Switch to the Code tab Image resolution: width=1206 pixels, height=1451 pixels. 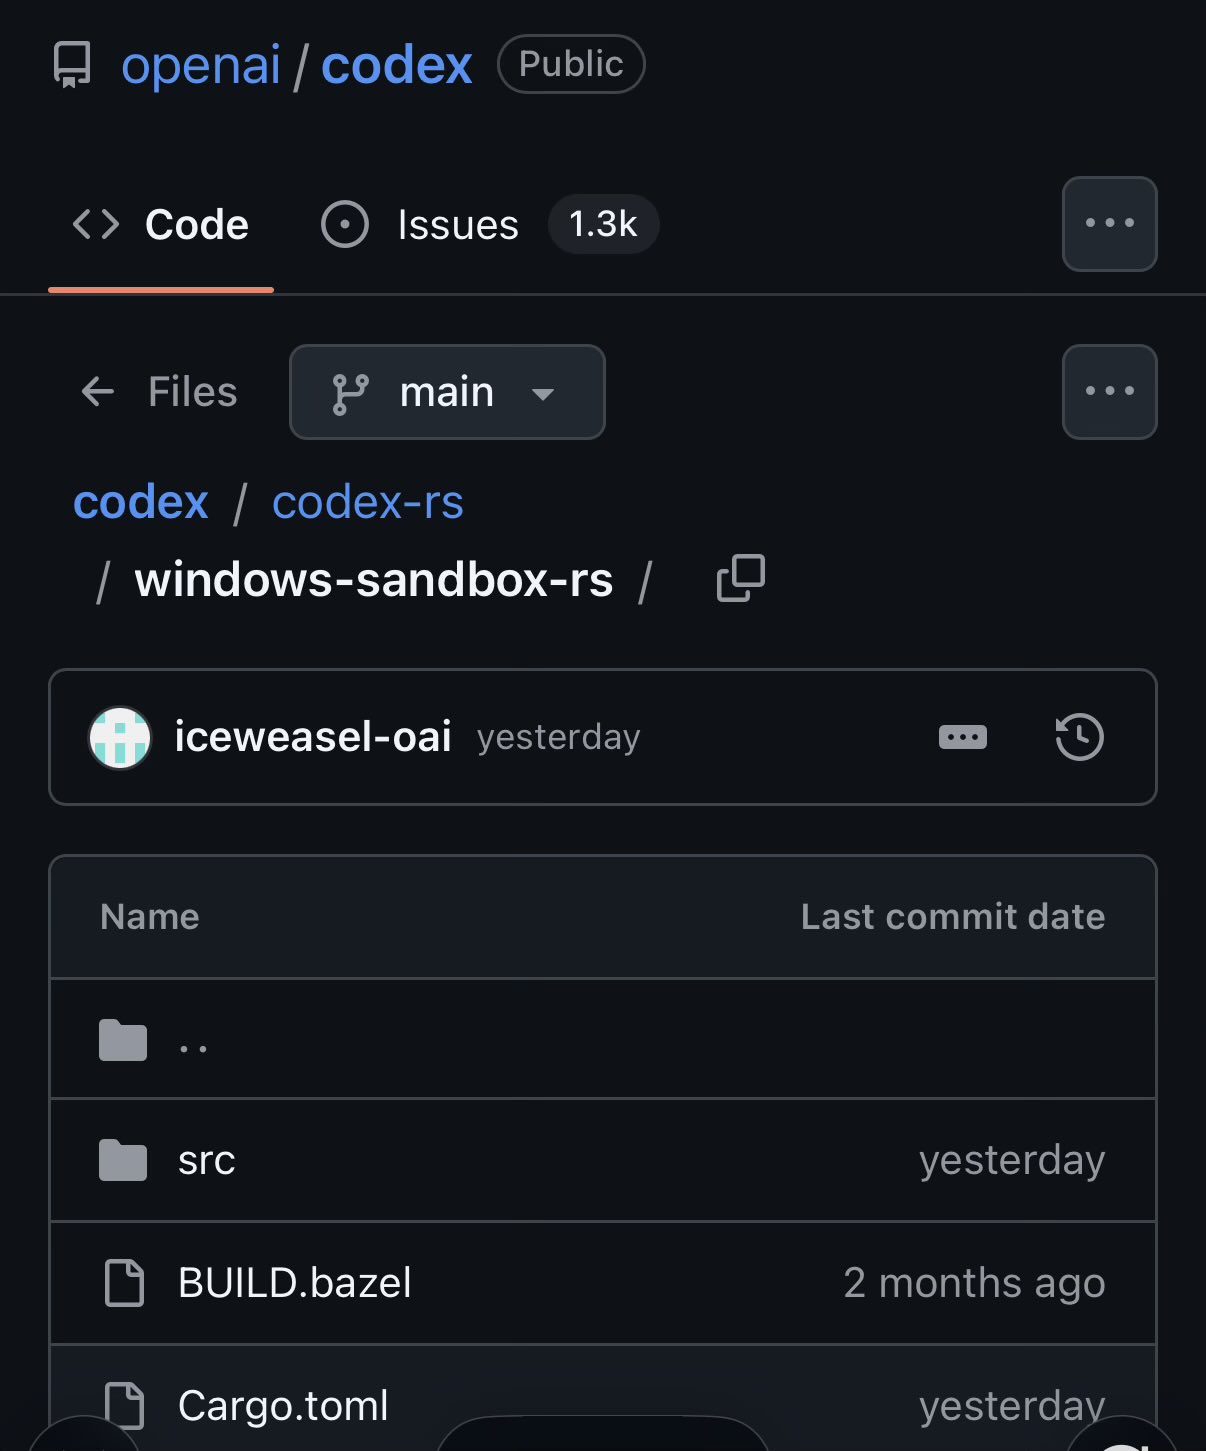click(x=161, y=225)
